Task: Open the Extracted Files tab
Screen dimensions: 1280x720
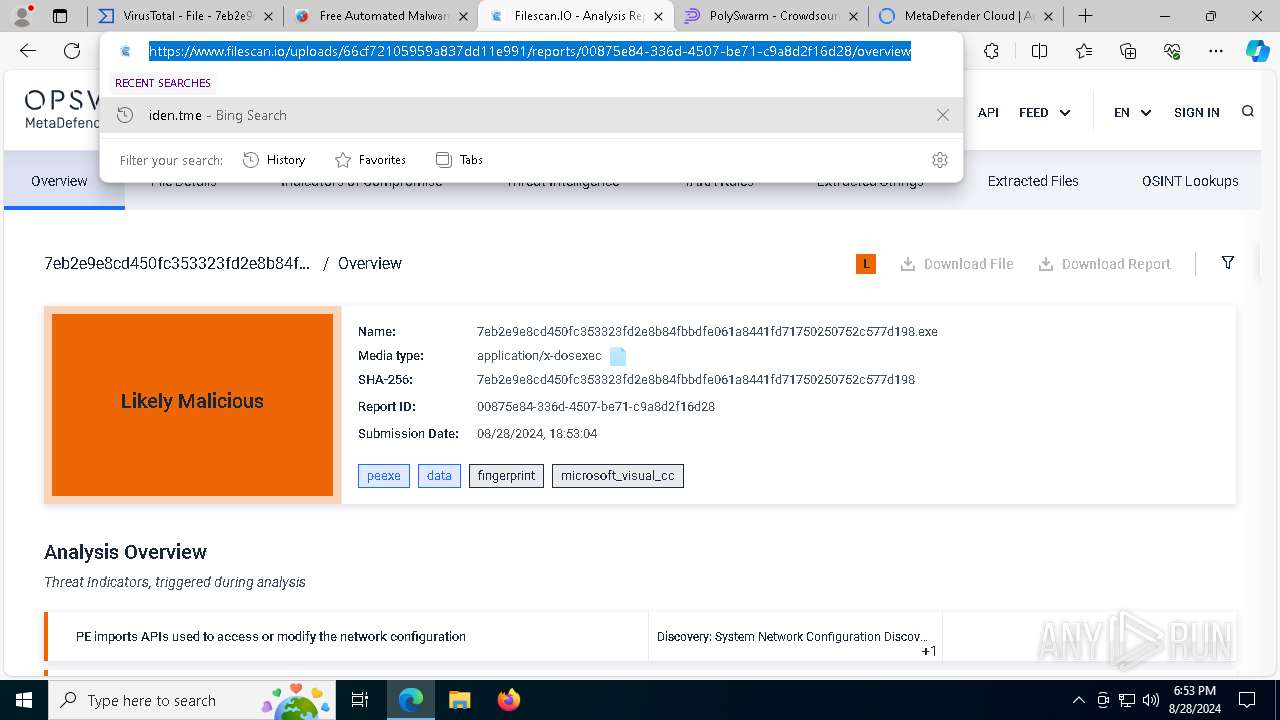Action: point(1033,181)
